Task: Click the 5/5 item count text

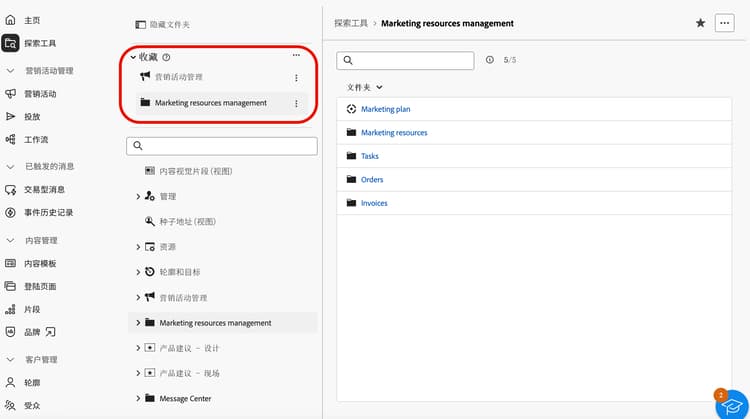Action: (x=509, y=60)
